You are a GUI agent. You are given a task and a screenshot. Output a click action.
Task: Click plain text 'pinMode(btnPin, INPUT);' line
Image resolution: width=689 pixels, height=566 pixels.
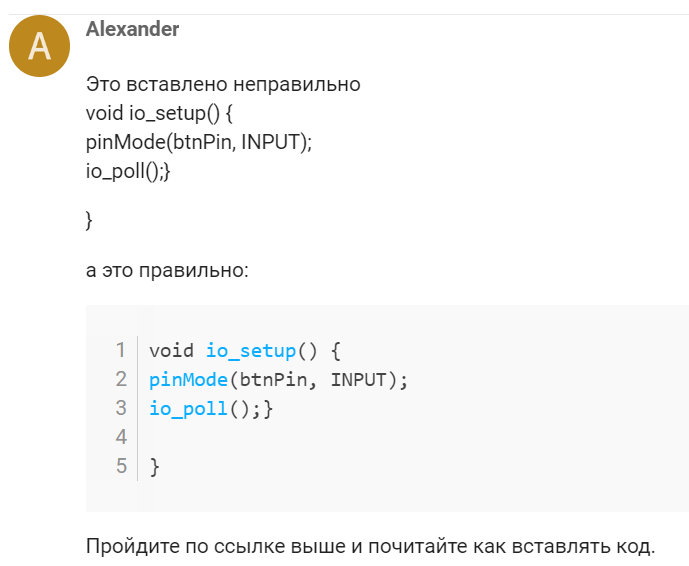click(199, 142)
